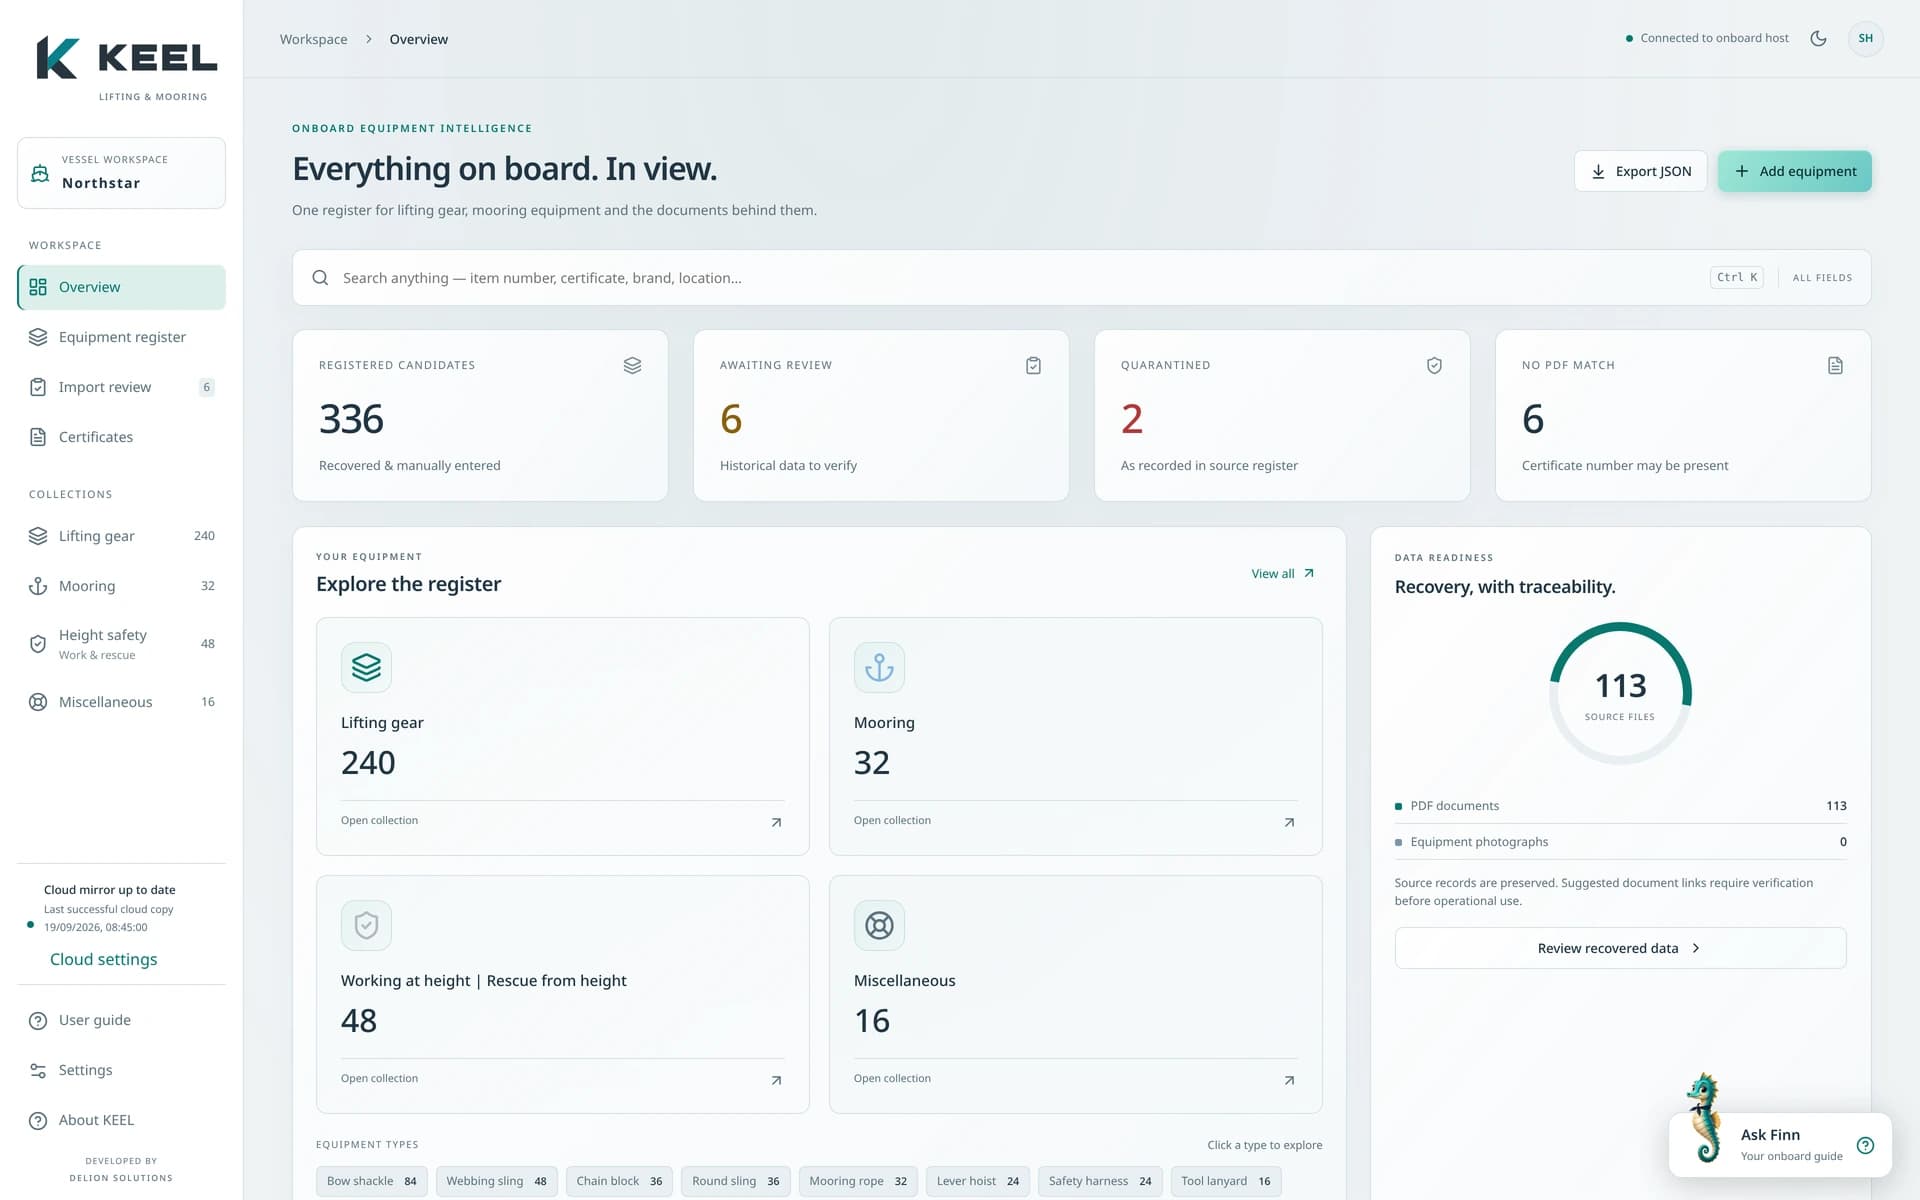Open Height safety collection in sidebar
Screen dimensions: 1920x1200
pyautogui.click(x=121, y=644)
